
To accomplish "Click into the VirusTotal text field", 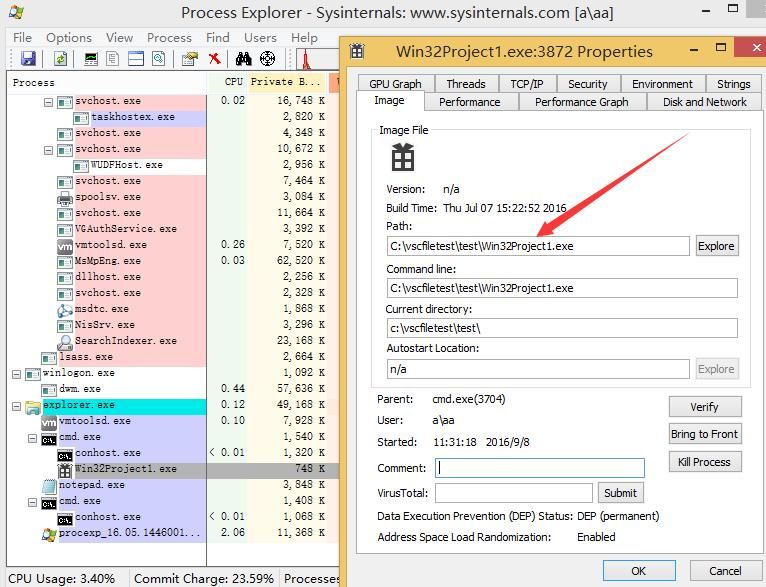I will pyautogui.click(x=514, y=493).
